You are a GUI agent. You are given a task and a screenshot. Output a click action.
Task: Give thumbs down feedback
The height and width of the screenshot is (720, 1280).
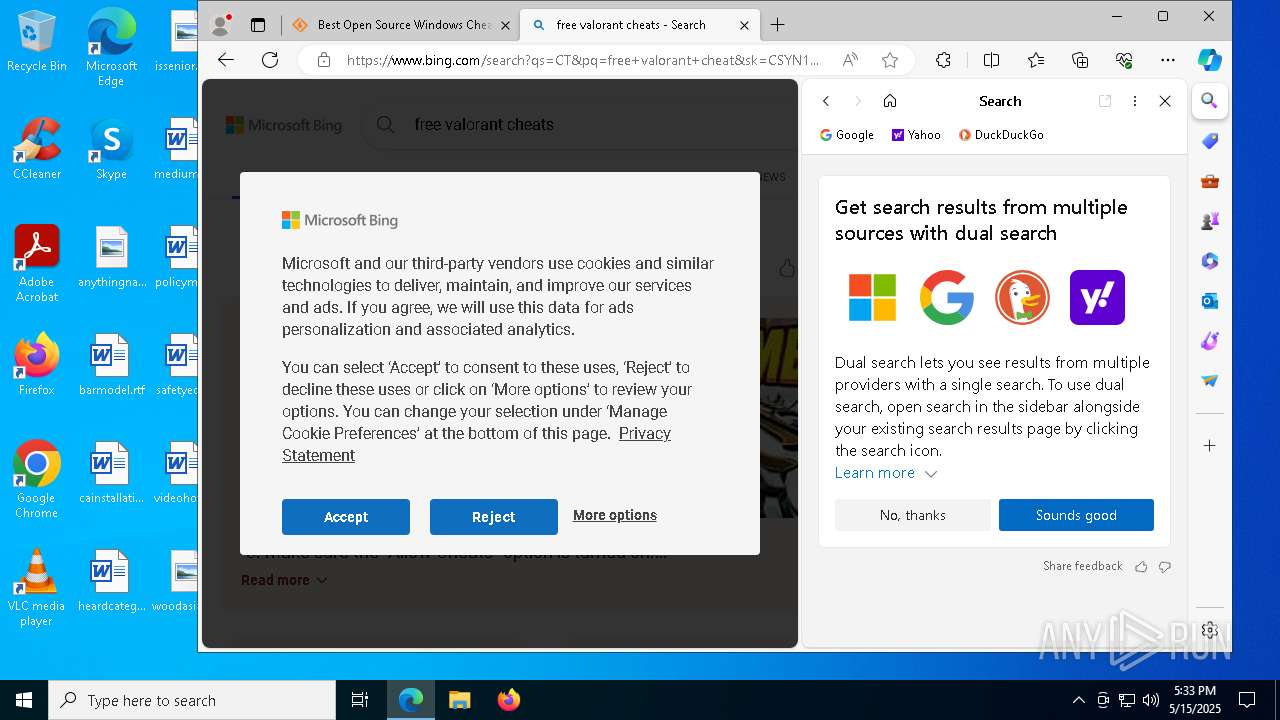pyautogui.click(x=1165, y=566)
